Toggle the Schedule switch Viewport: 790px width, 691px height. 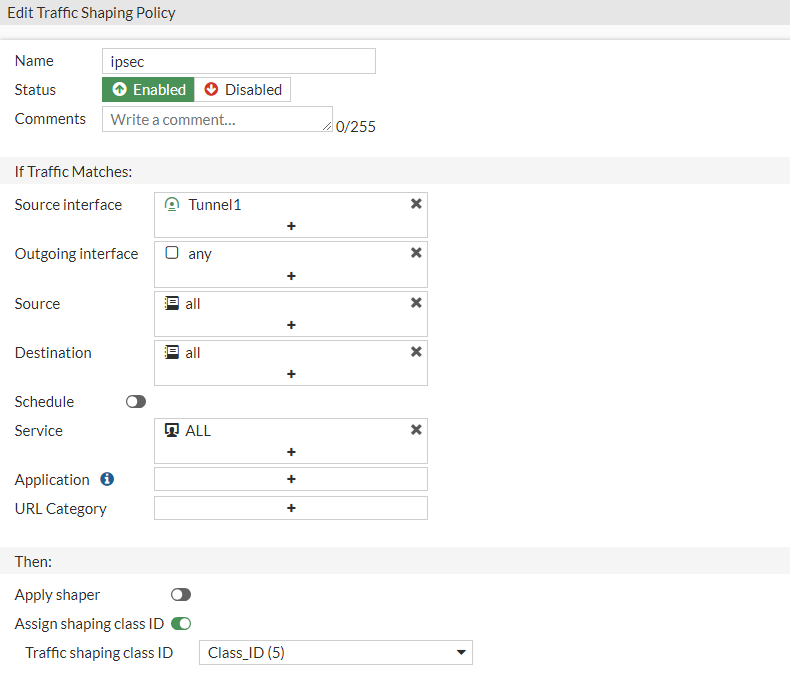click(135, 402)
